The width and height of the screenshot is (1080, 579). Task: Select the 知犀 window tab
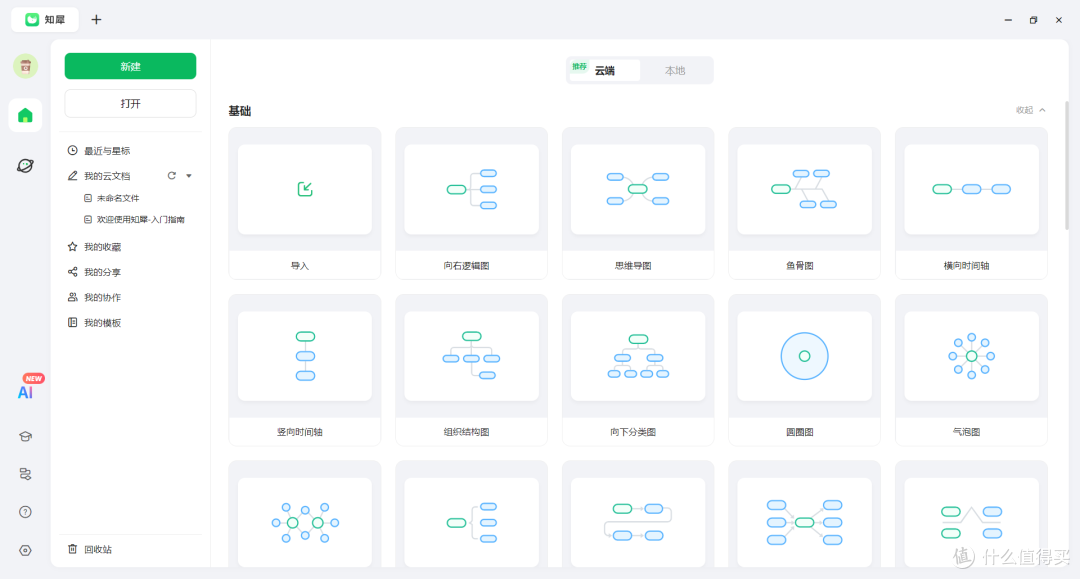point(45,19)
